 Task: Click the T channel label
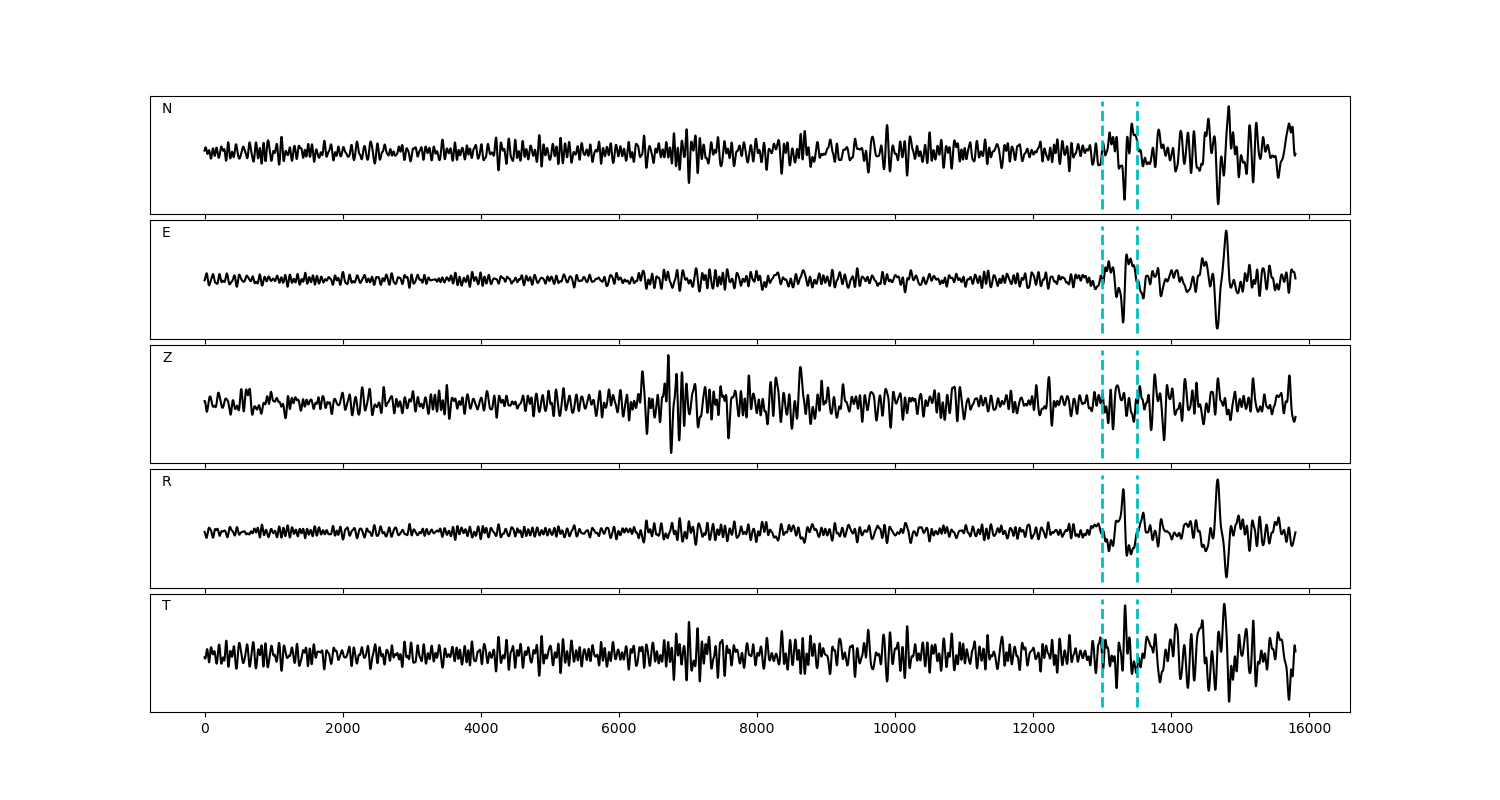pos(166,606)
